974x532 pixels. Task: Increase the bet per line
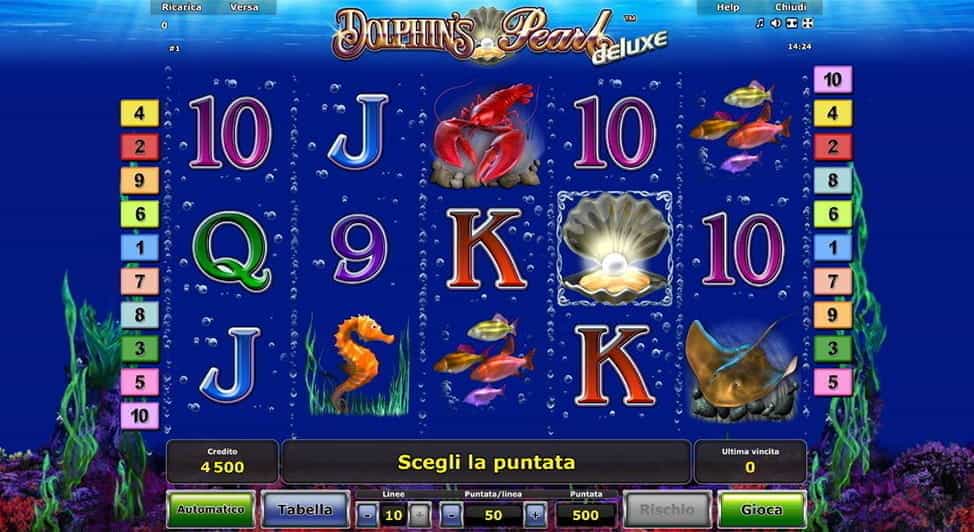[x=536, y=515]
